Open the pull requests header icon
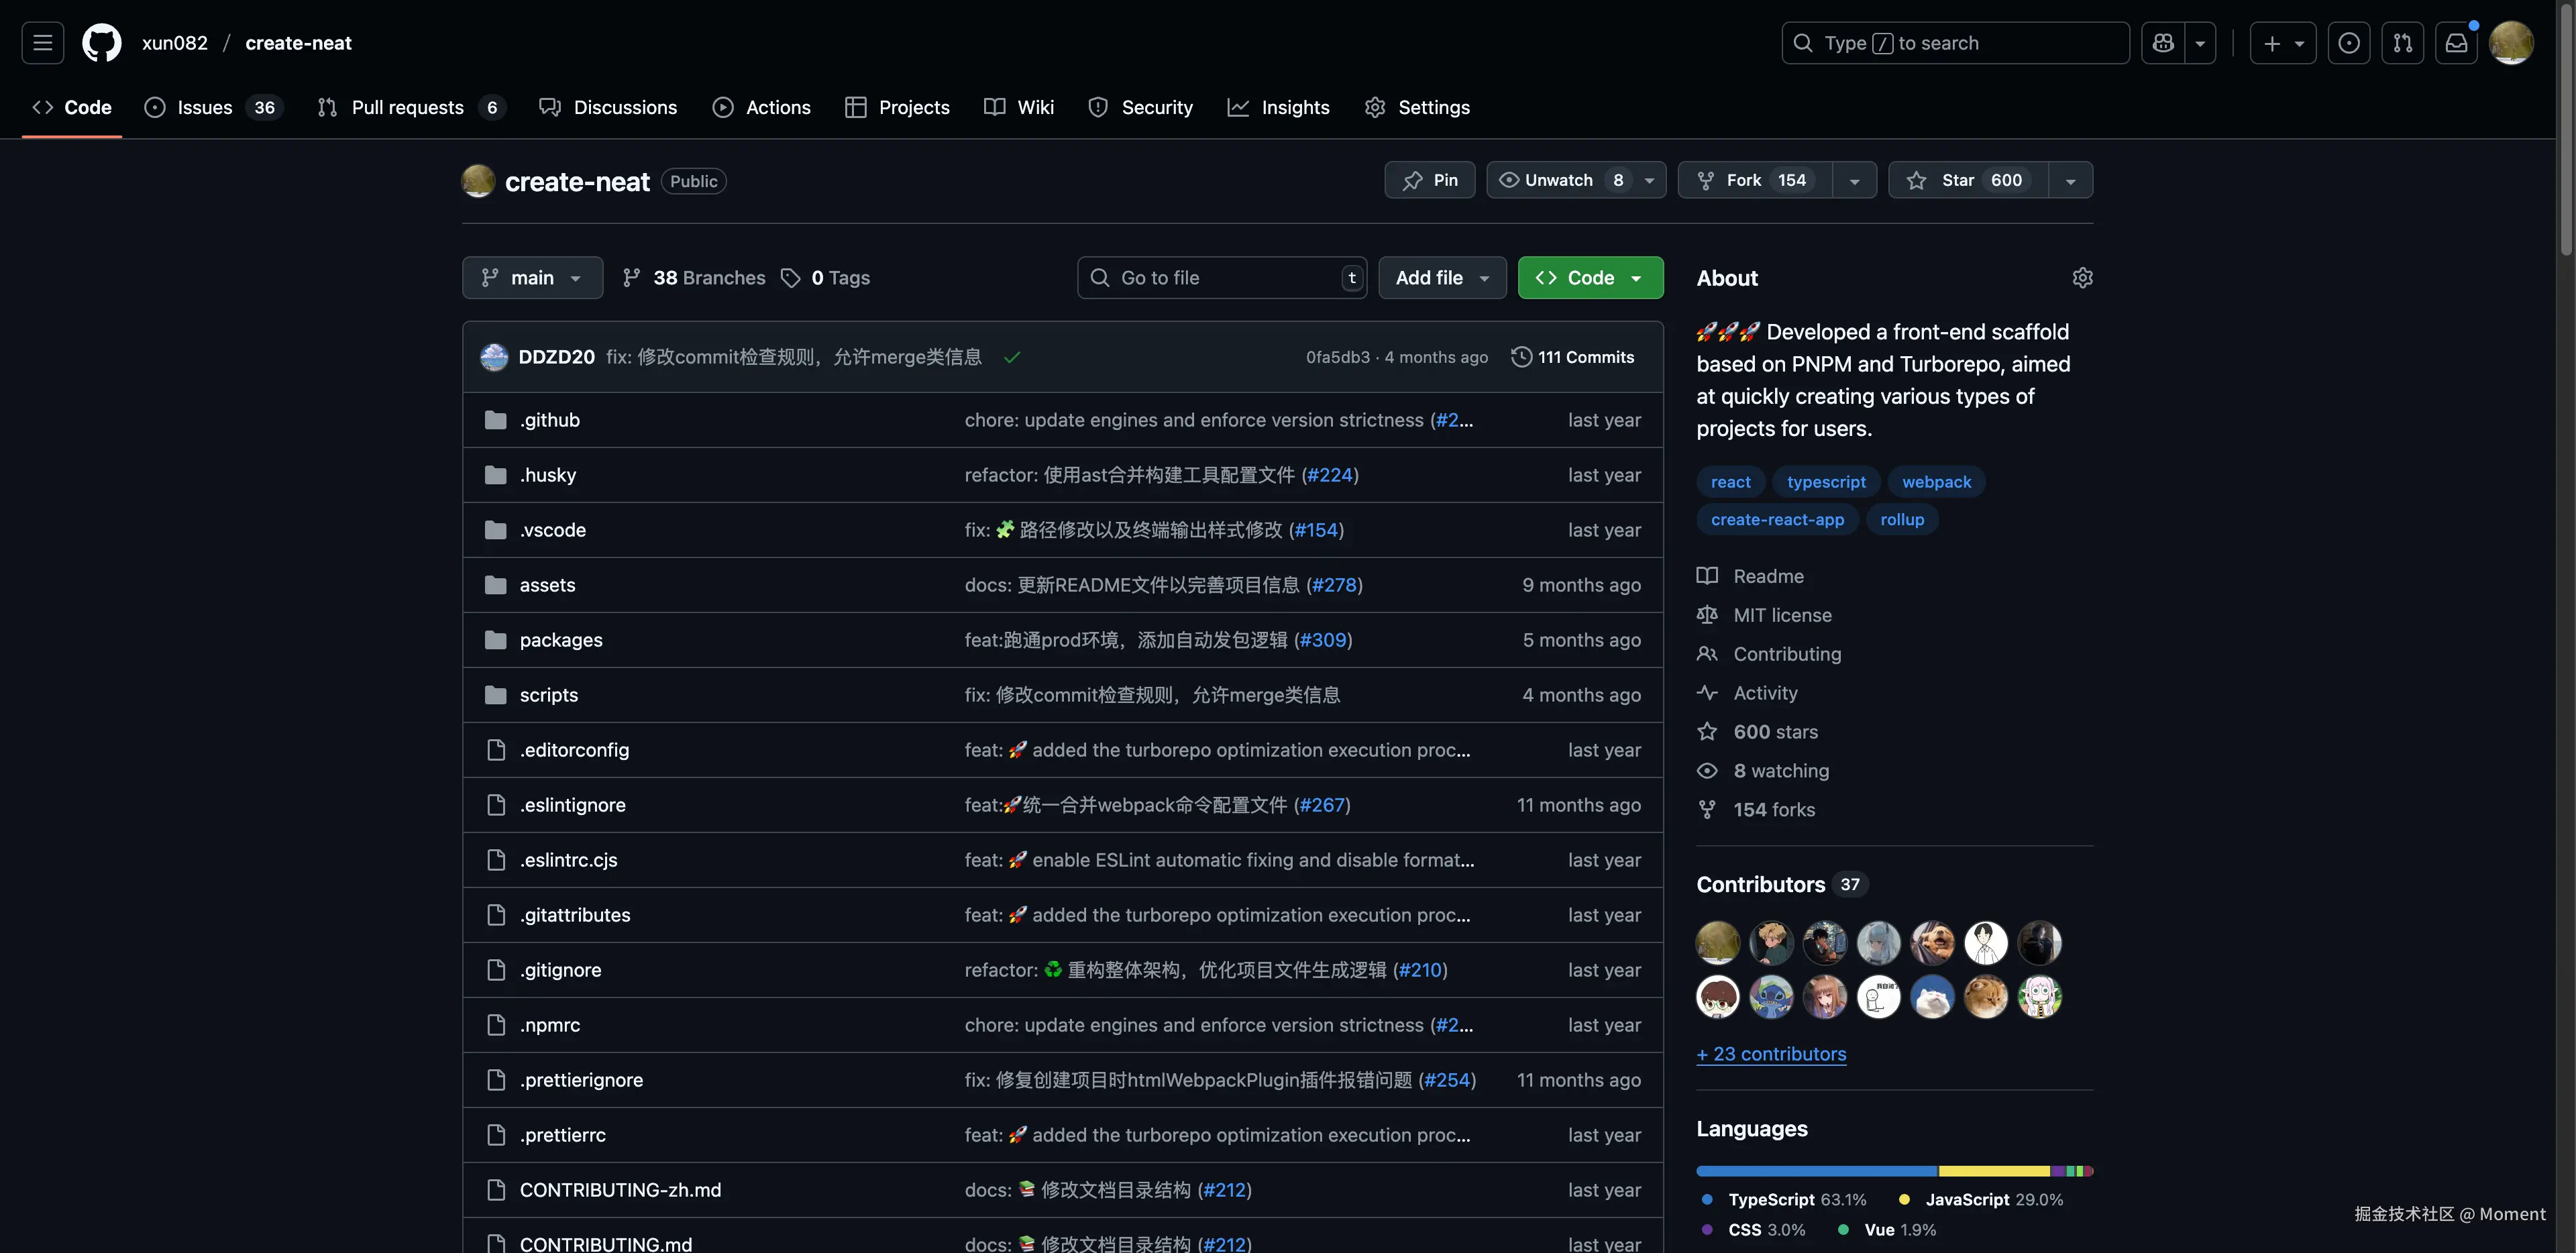Image resolution: width=2576 pixels, height=1253 pixels. [x=2402, y=43]
